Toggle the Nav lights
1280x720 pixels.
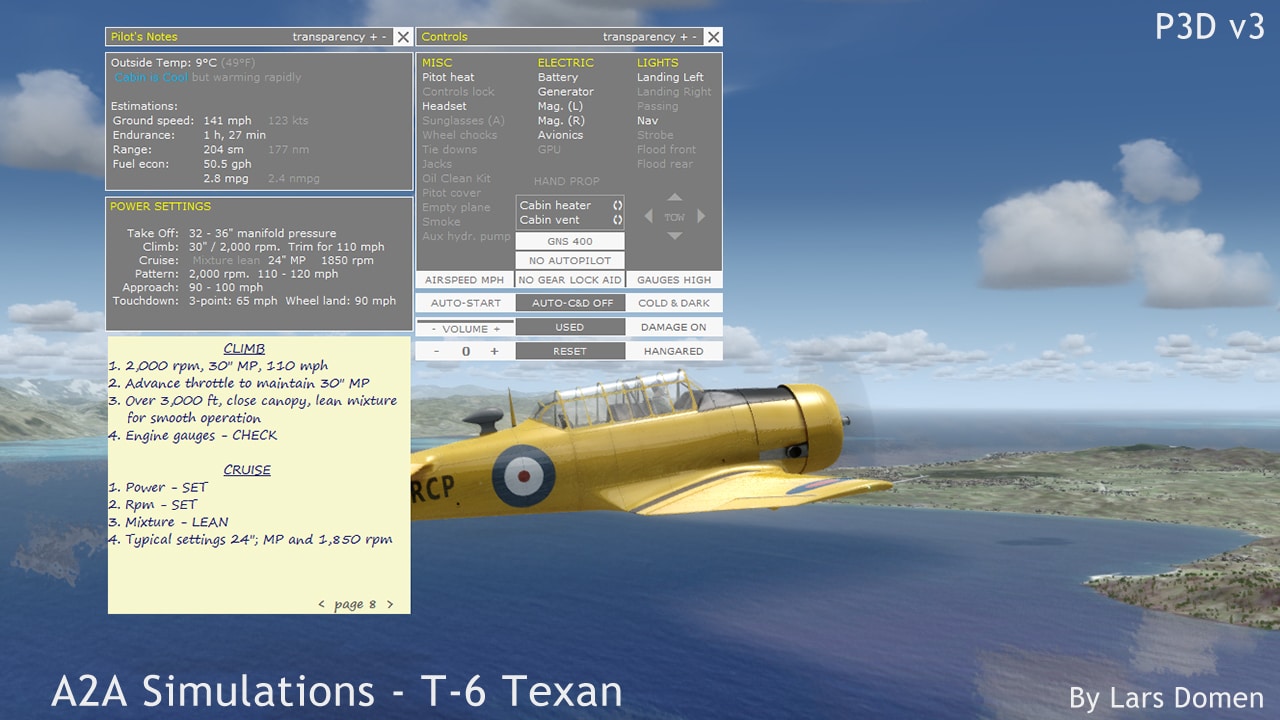[647, 121]
